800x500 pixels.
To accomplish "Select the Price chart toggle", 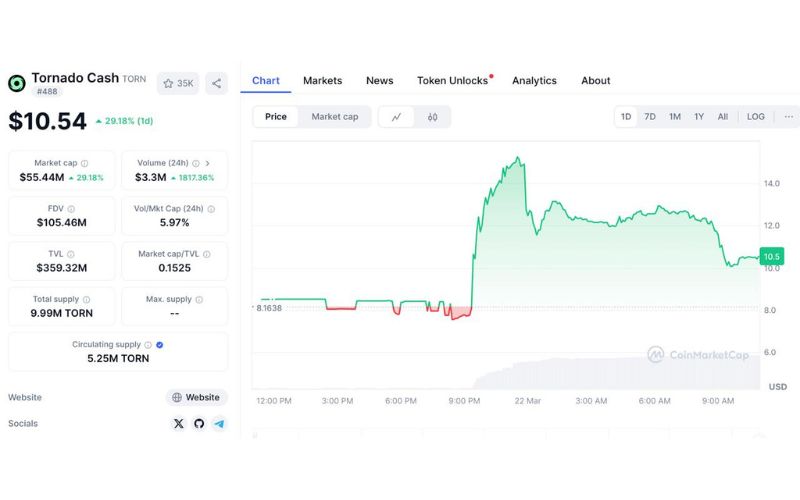I will (x=276, y=117).
